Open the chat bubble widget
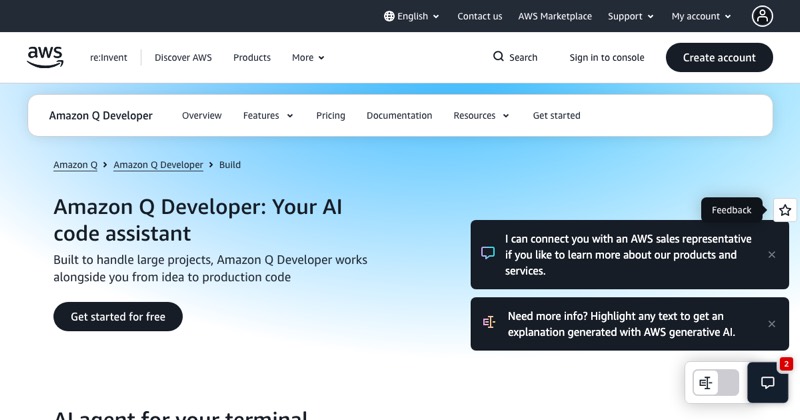800x420 pixels. 767,383
